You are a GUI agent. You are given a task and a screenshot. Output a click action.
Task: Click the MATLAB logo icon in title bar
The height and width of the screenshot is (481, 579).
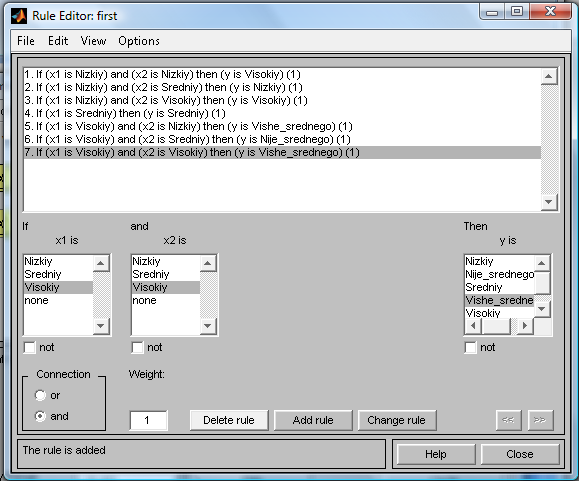pos(19,16)
